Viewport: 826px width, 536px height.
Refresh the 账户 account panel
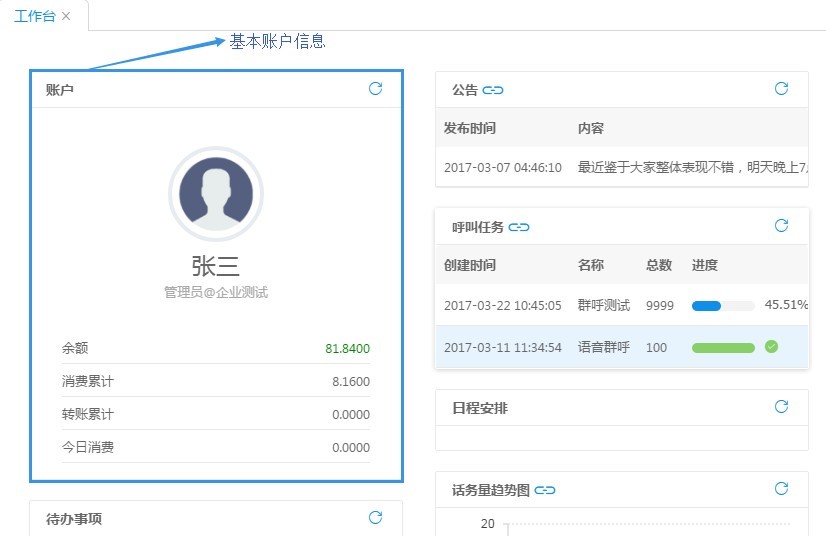click(x=375, y=89)
